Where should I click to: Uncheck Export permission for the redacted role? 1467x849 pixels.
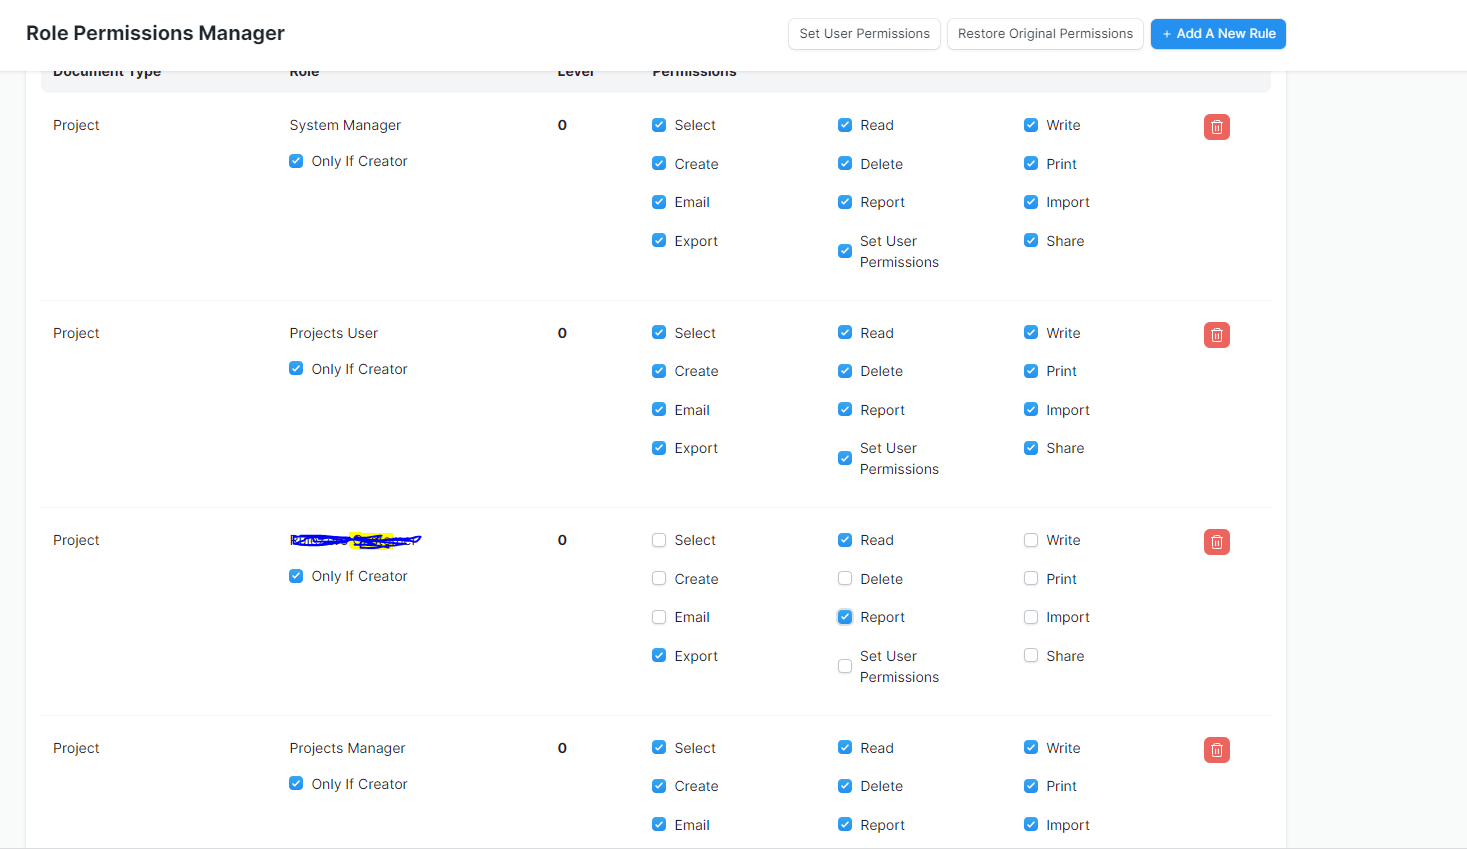pyautogui.click(x=659, y=656)
